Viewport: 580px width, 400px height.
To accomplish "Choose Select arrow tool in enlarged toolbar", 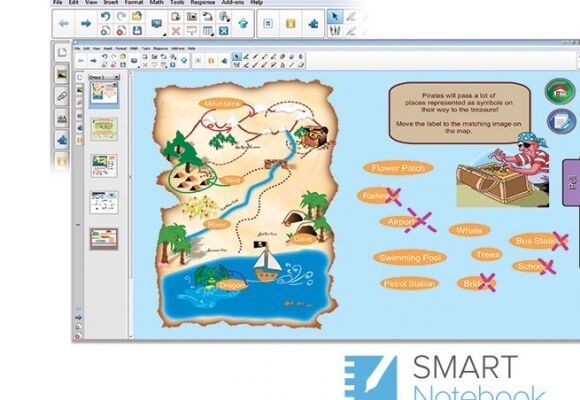I will [x=335, y=16].
